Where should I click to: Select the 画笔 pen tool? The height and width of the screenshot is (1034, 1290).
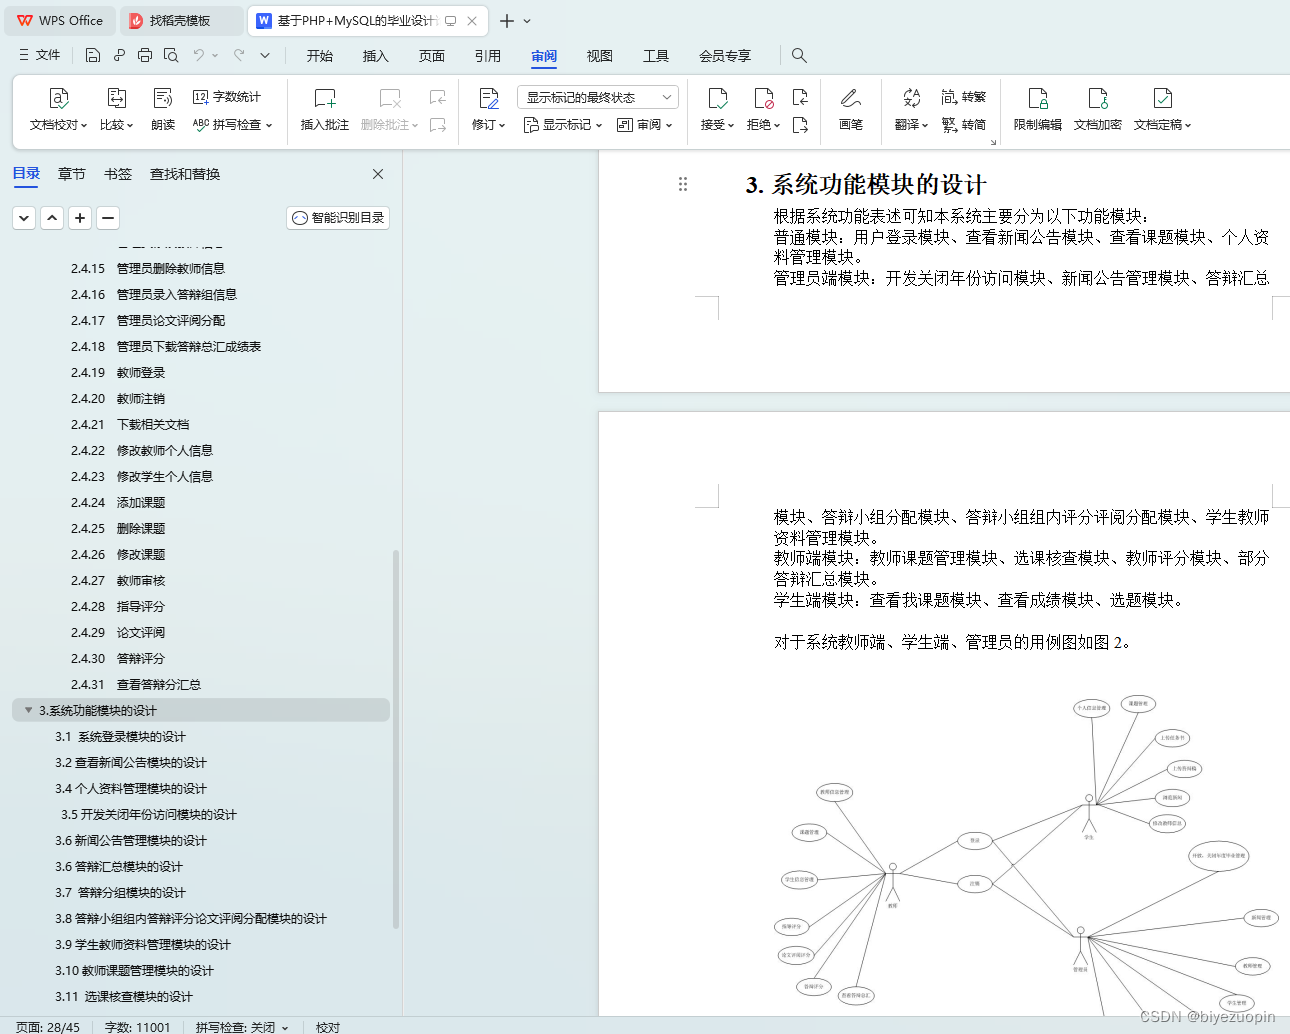coord(851,109)
